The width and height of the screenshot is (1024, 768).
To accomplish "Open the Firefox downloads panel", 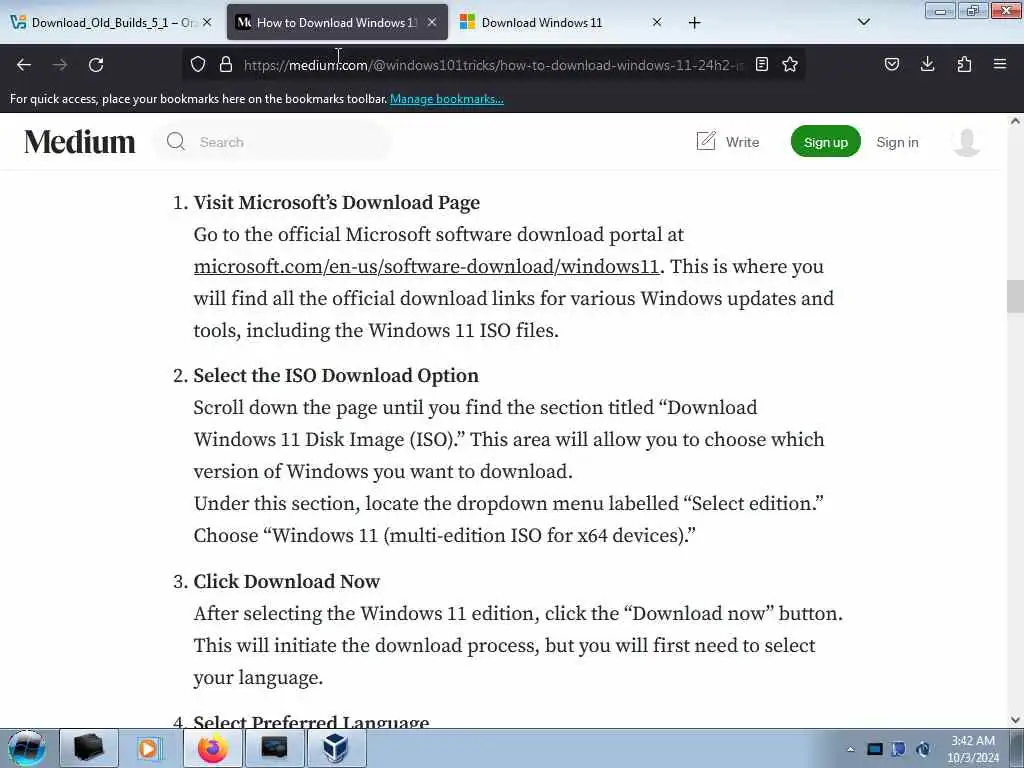I will [927, 64].
